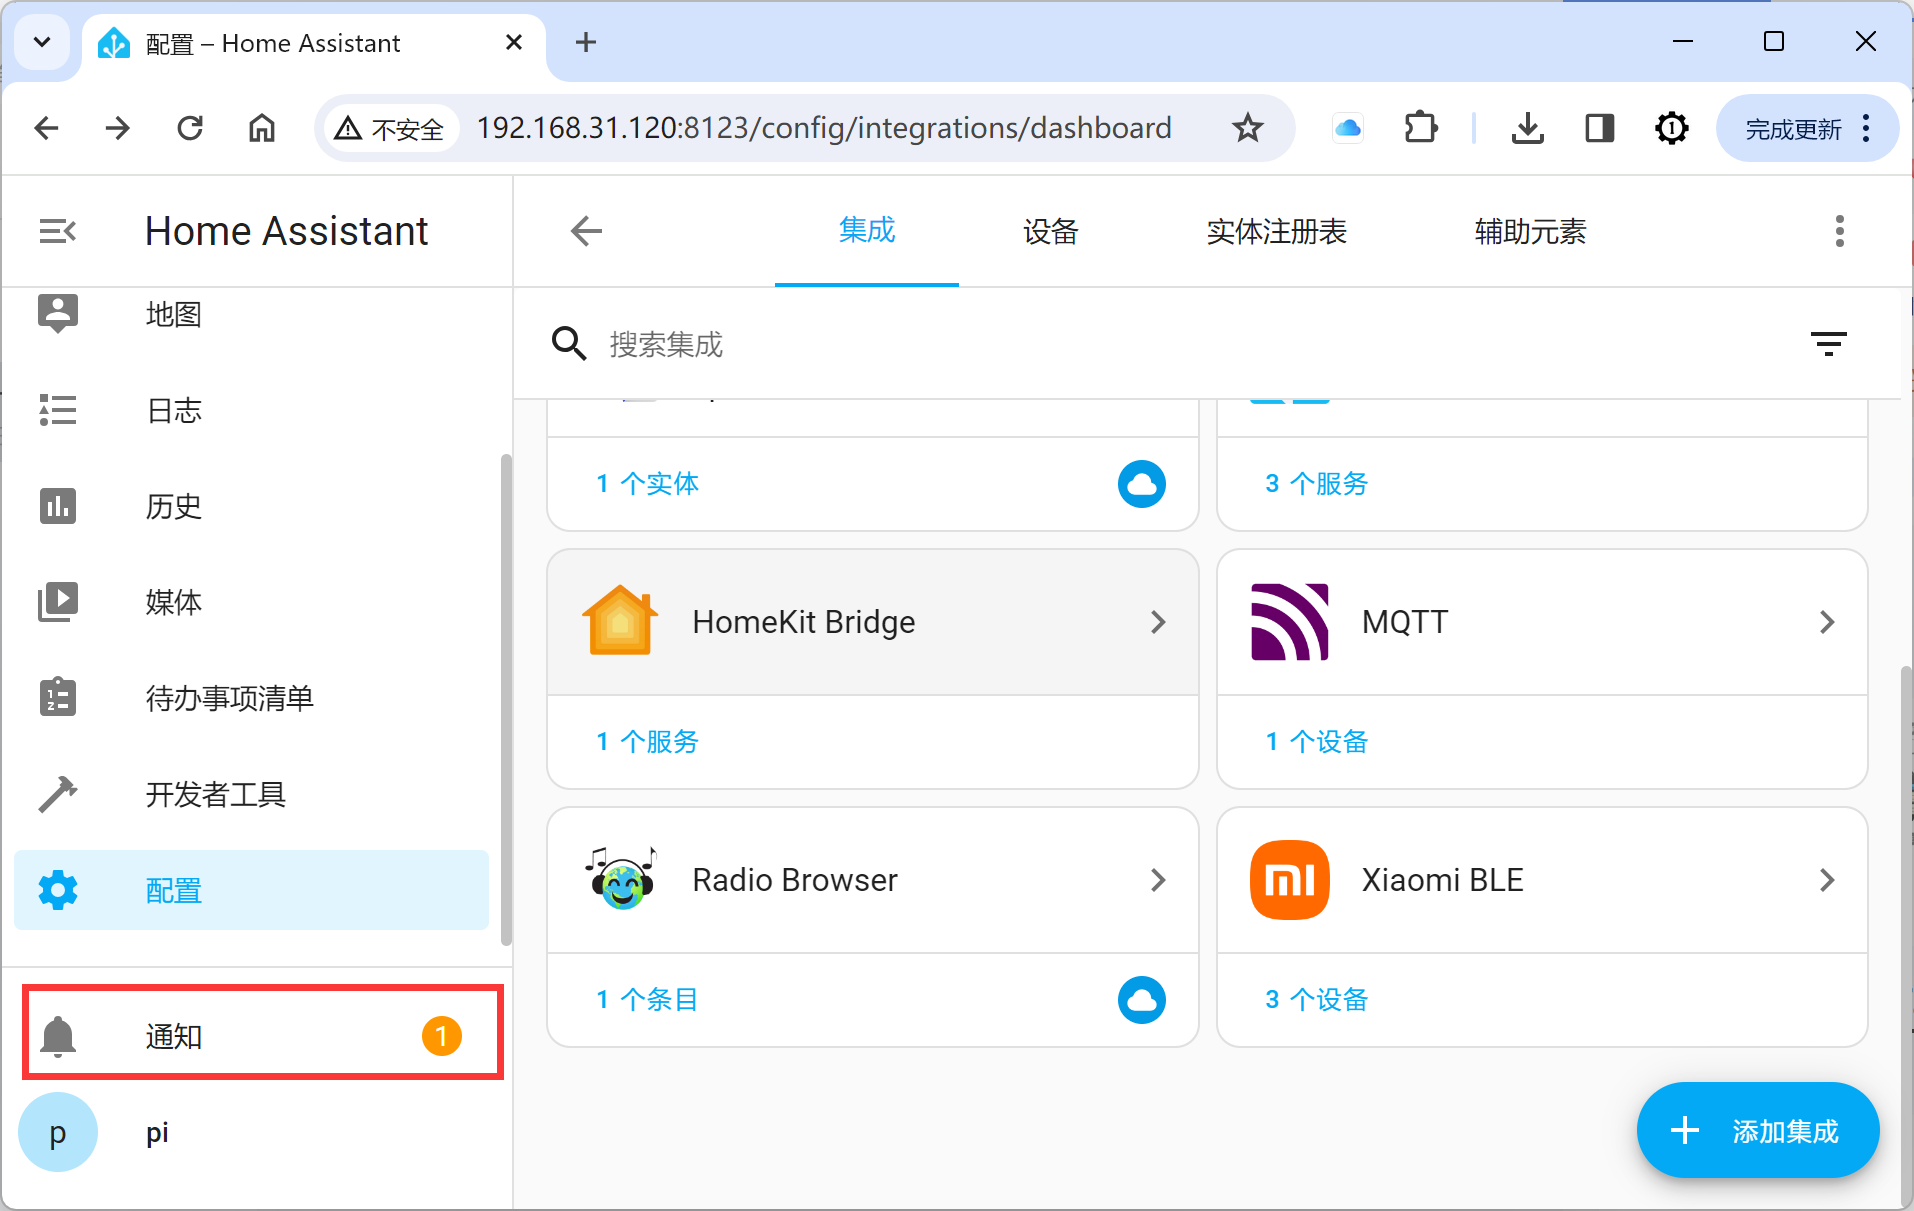This screenshot has width=1914, height=1211.
Task: Open MQTT 1 个设备 link
Action: coord(1316,742)
